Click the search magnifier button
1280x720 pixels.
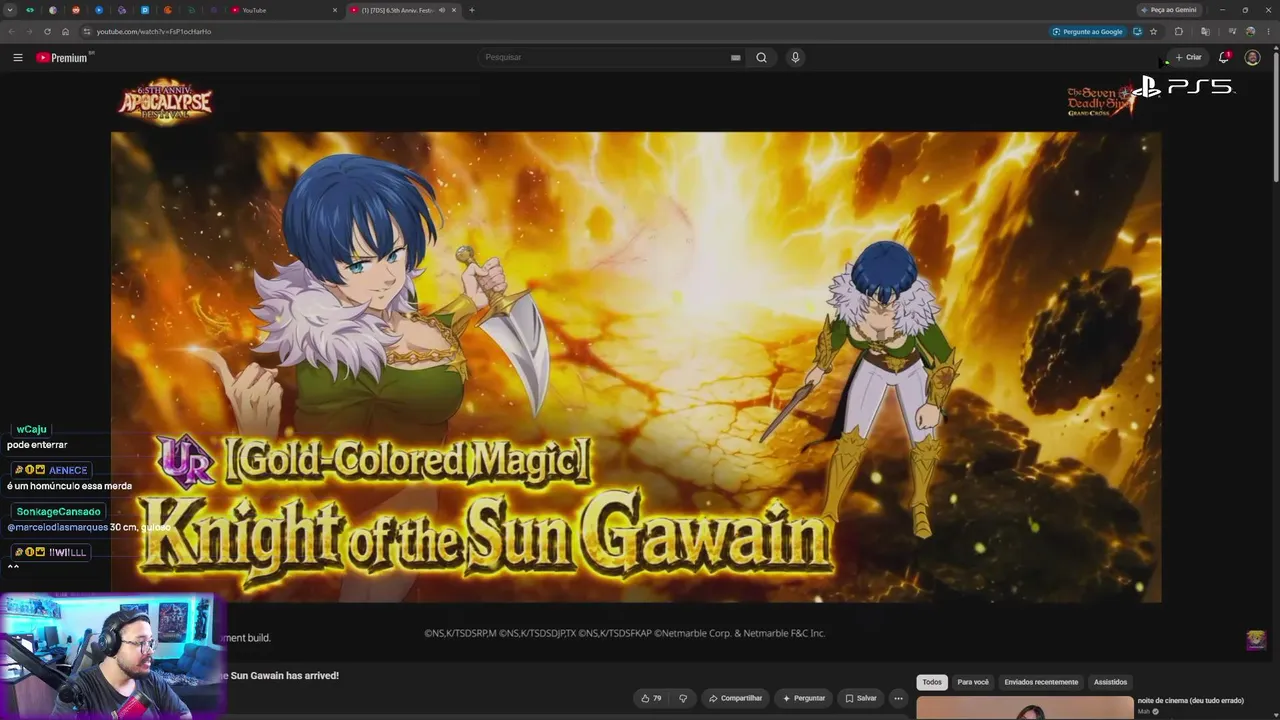(x=761, y=57)
